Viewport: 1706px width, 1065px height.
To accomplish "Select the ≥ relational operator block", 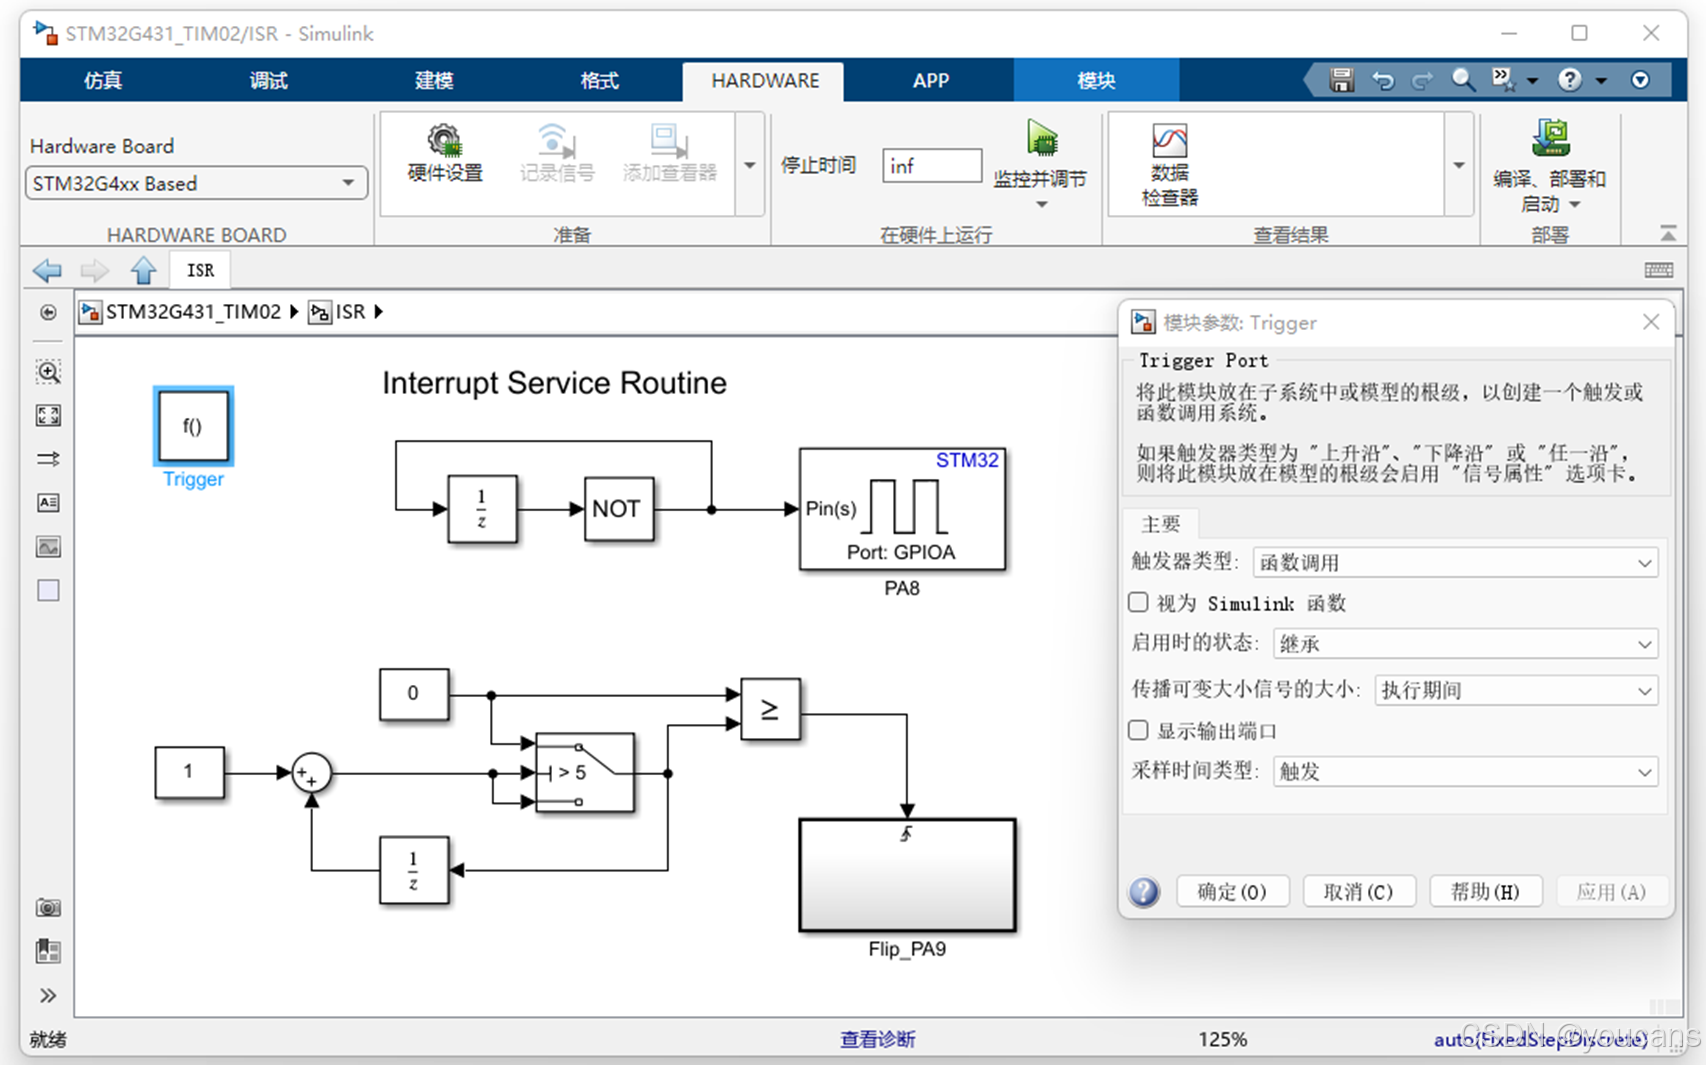I will 770,709.
